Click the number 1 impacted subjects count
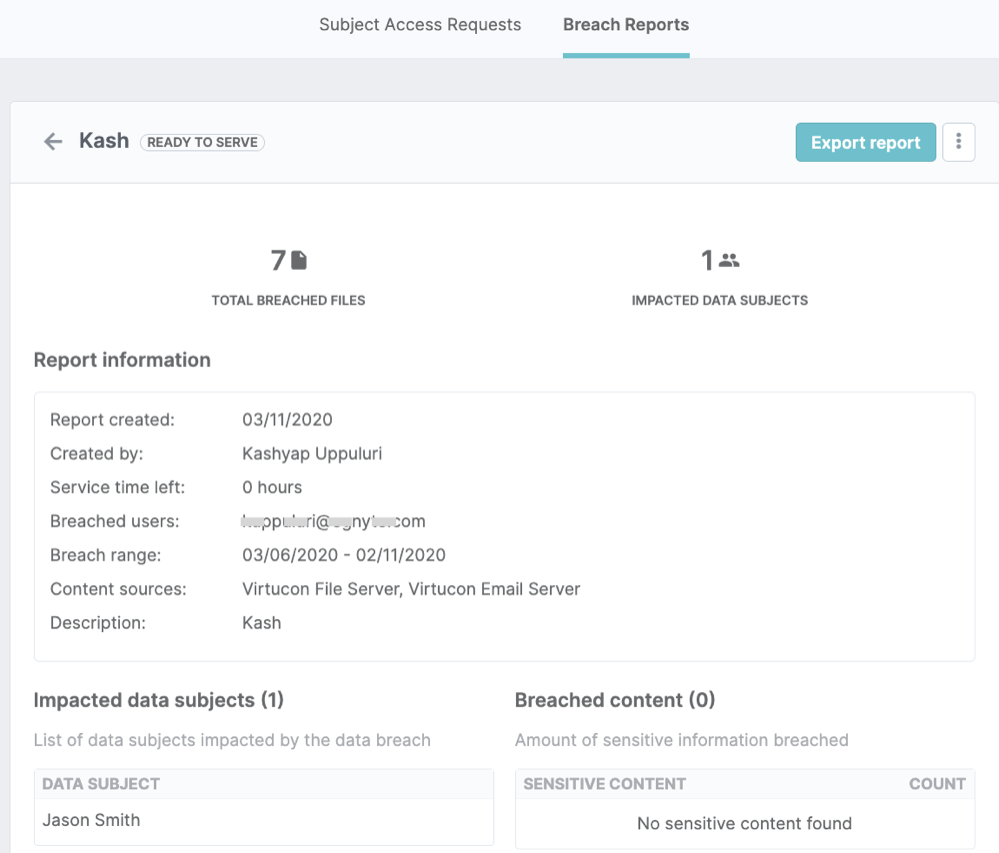This screenshot has height=853, width=999. click(x=707, y=260)
